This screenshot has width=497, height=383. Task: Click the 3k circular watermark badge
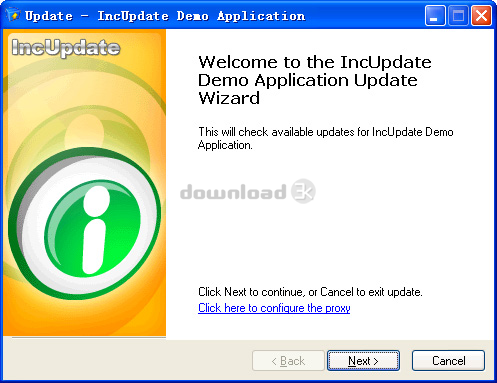[303, 191]
